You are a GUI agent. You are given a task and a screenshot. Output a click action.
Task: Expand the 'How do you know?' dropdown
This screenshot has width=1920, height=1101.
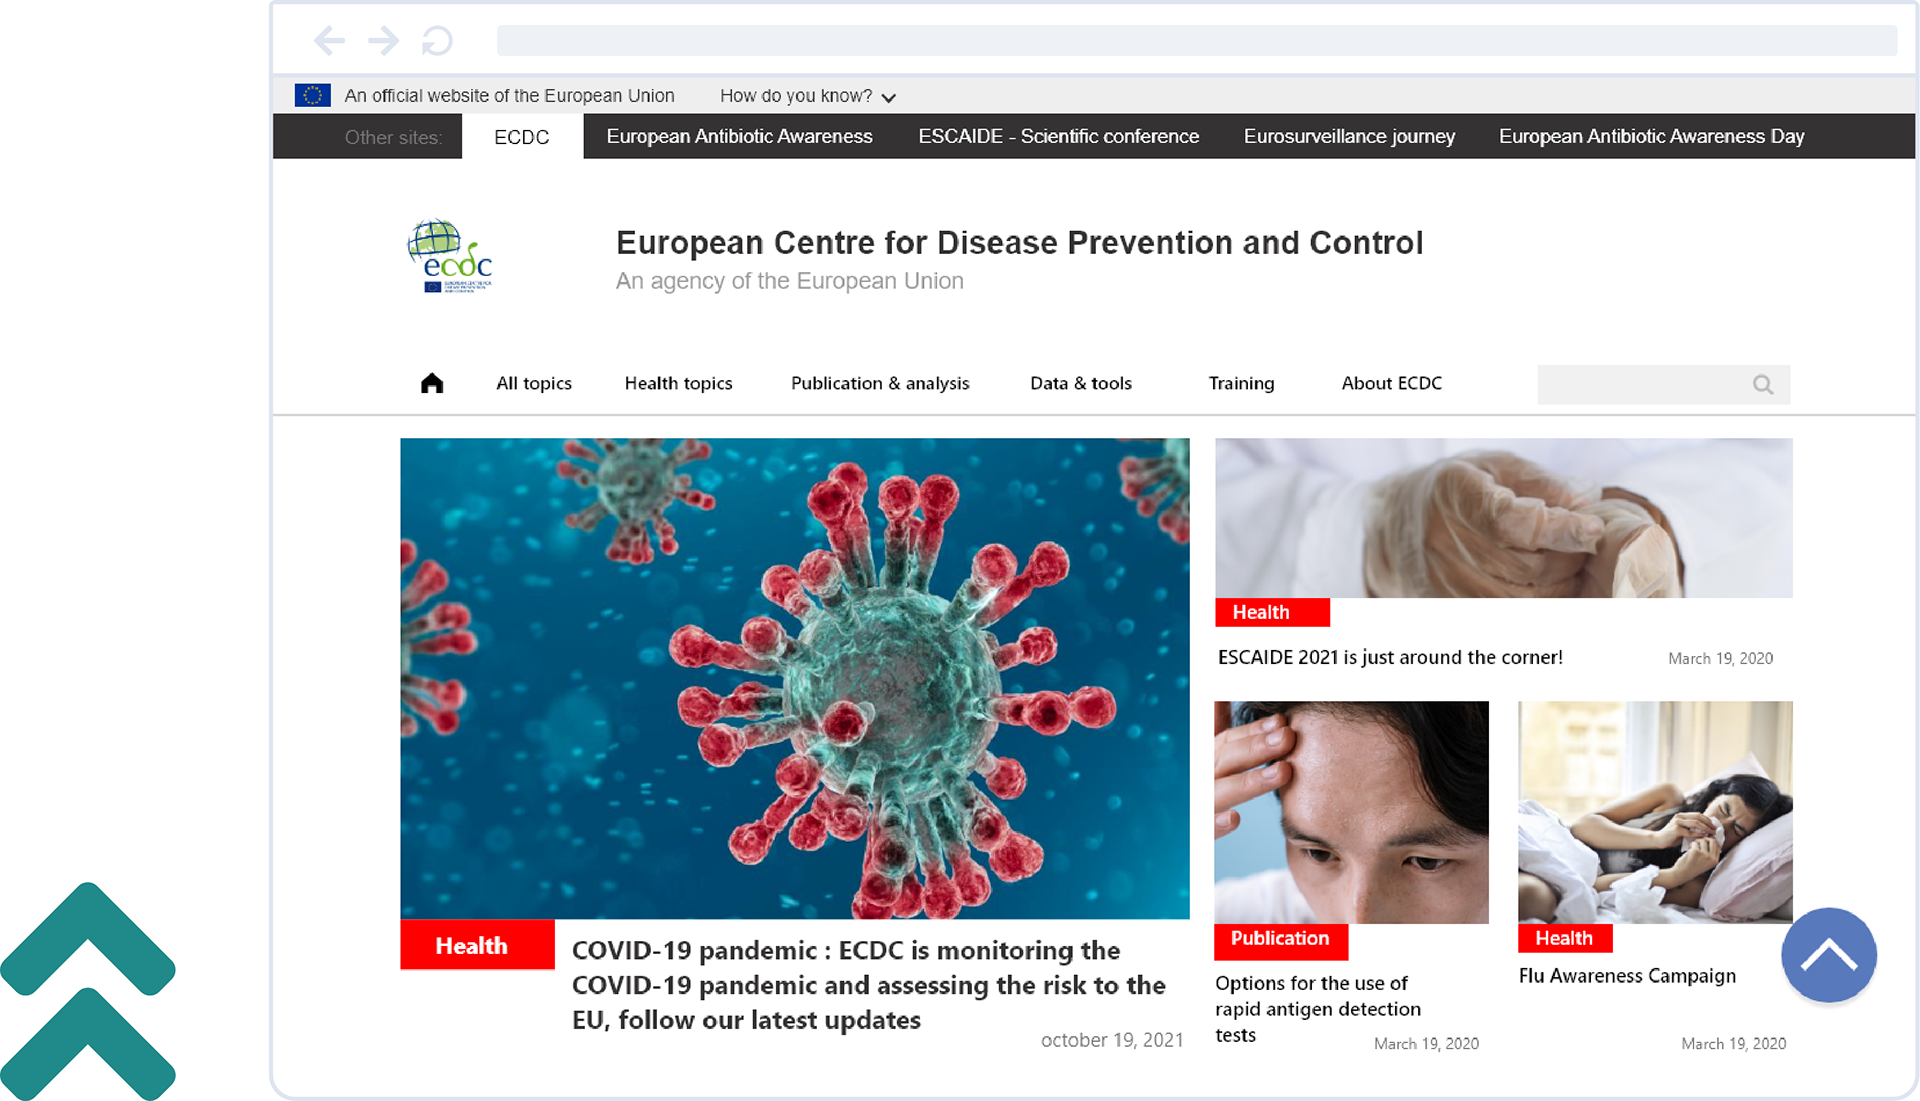point(808,96)
